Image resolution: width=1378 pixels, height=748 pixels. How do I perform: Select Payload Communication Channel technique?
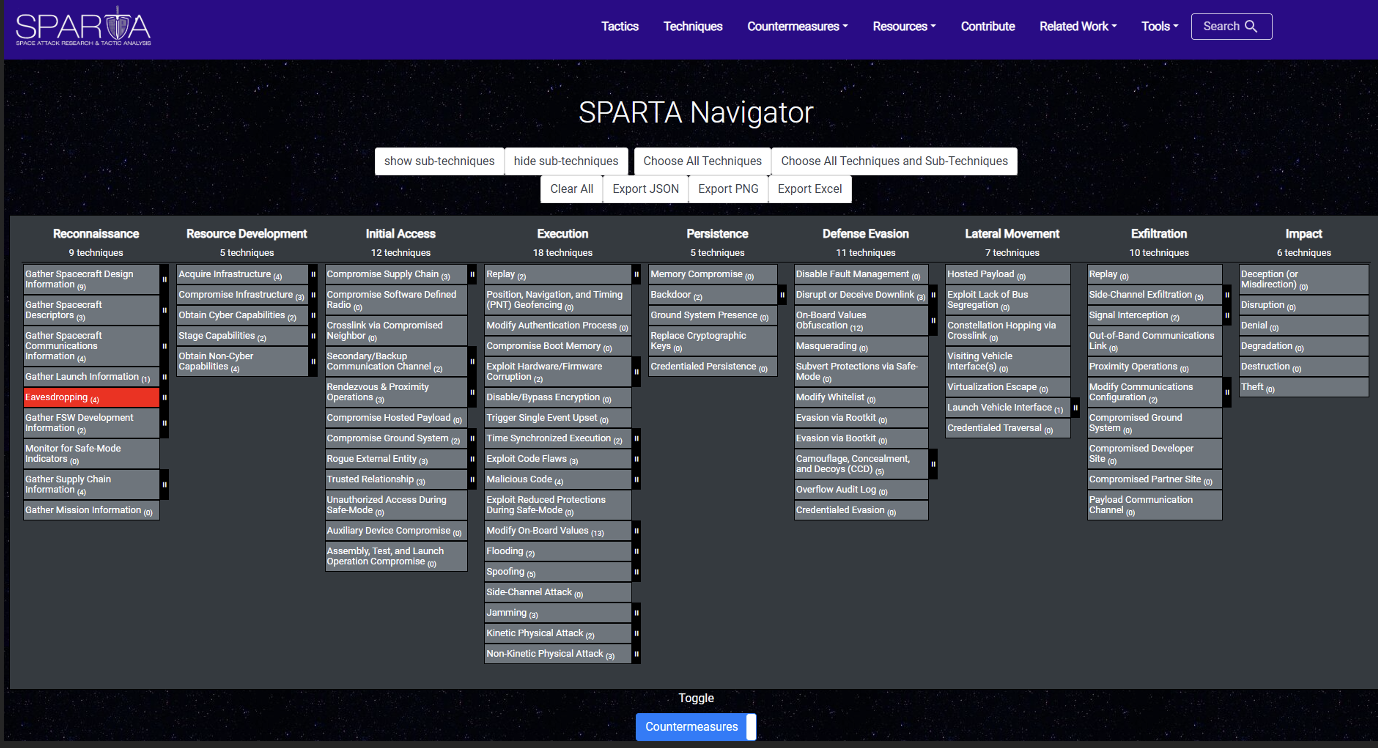1155,505
